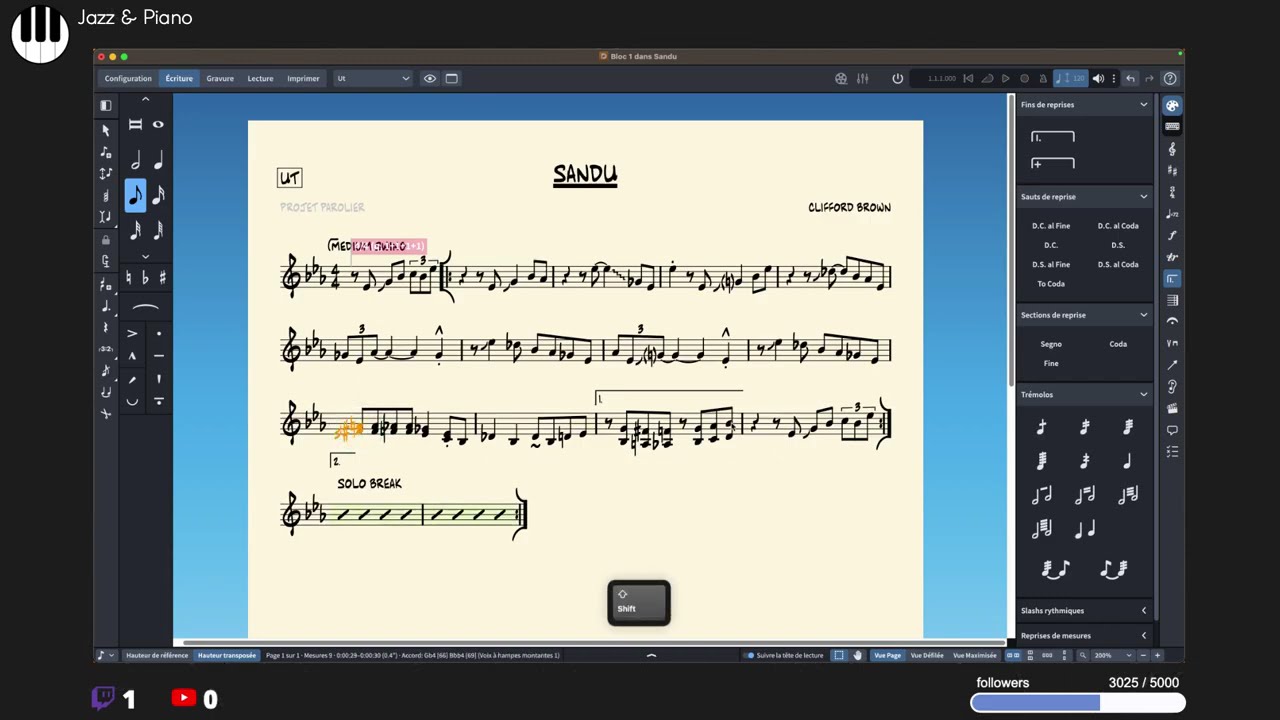Select the Écriture mode tab
The image size is (1280, 720).
click(179, 78)
